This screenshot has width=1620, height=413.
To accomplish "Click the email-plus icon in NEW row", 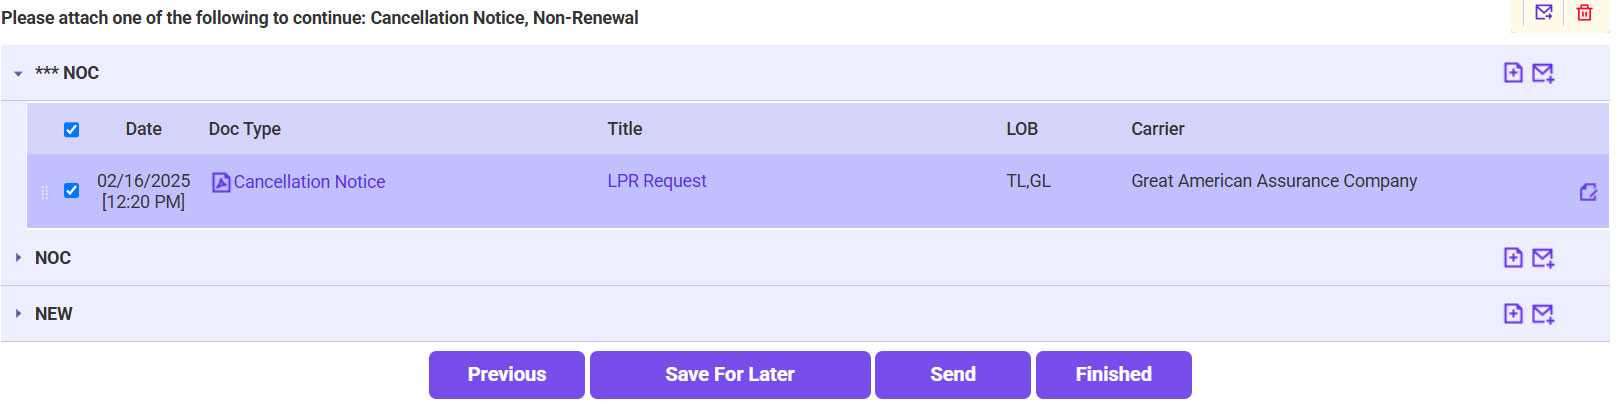I will 1543,314.
